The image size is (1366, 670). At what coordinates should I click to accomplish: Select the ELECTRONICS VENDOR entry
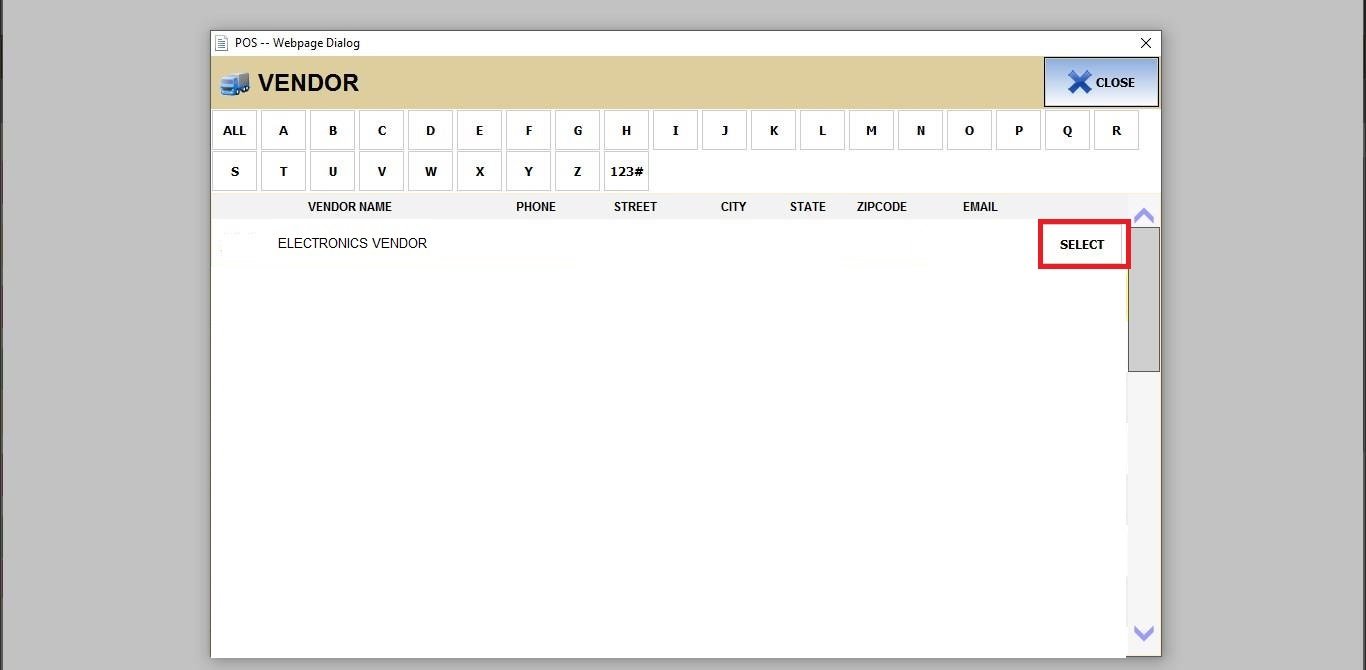click(x=1083, y=245)
